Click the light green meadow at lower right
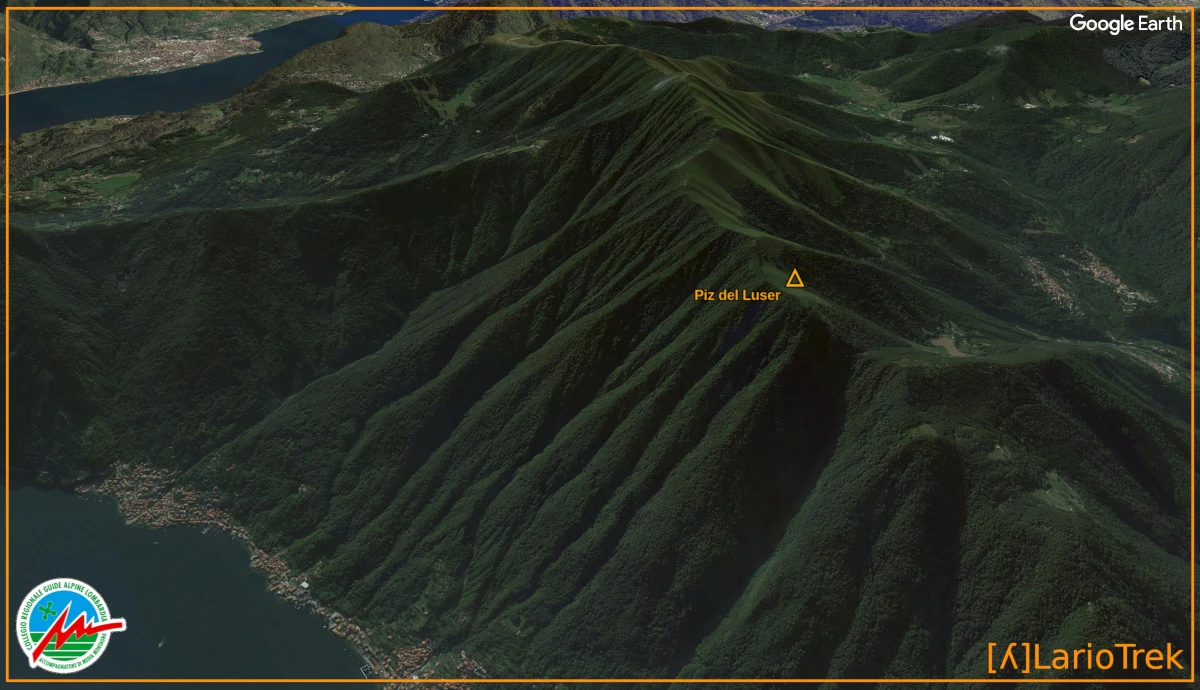The image size is (1200, 690). pyautogui.click(x=1060, y=492)
